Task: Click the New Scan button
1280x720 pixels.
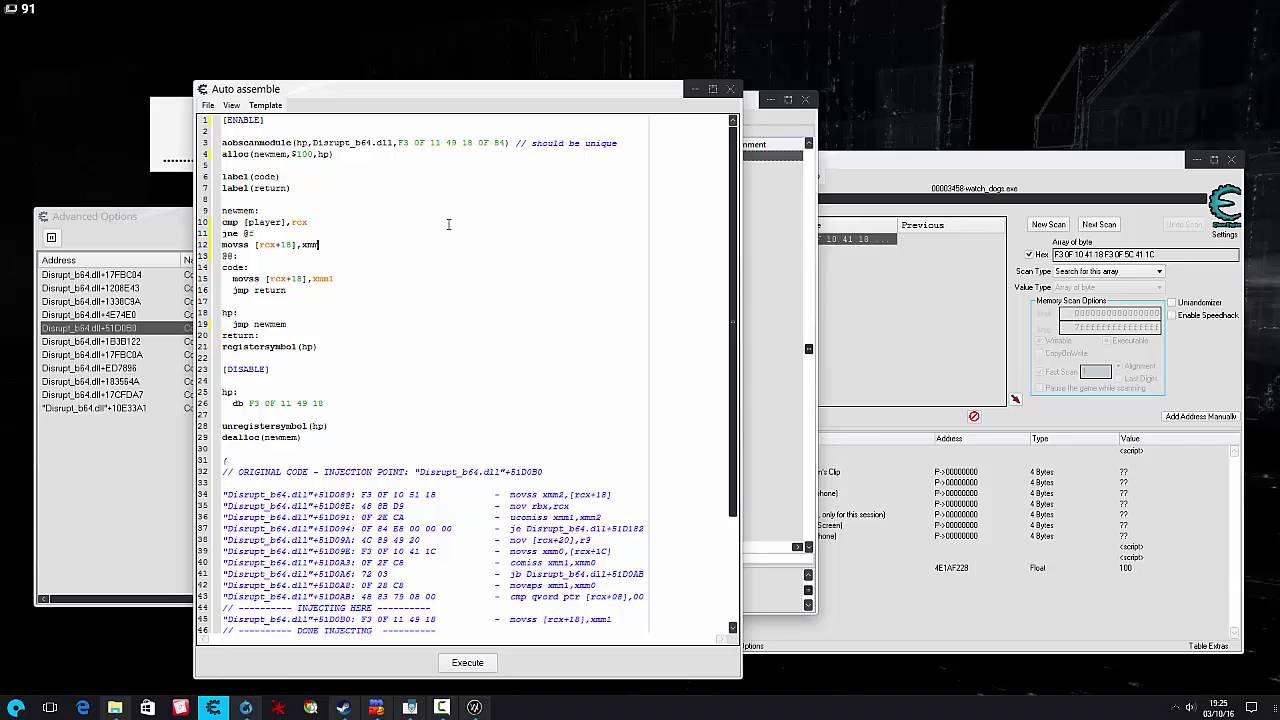Action: pos(1049,224)
